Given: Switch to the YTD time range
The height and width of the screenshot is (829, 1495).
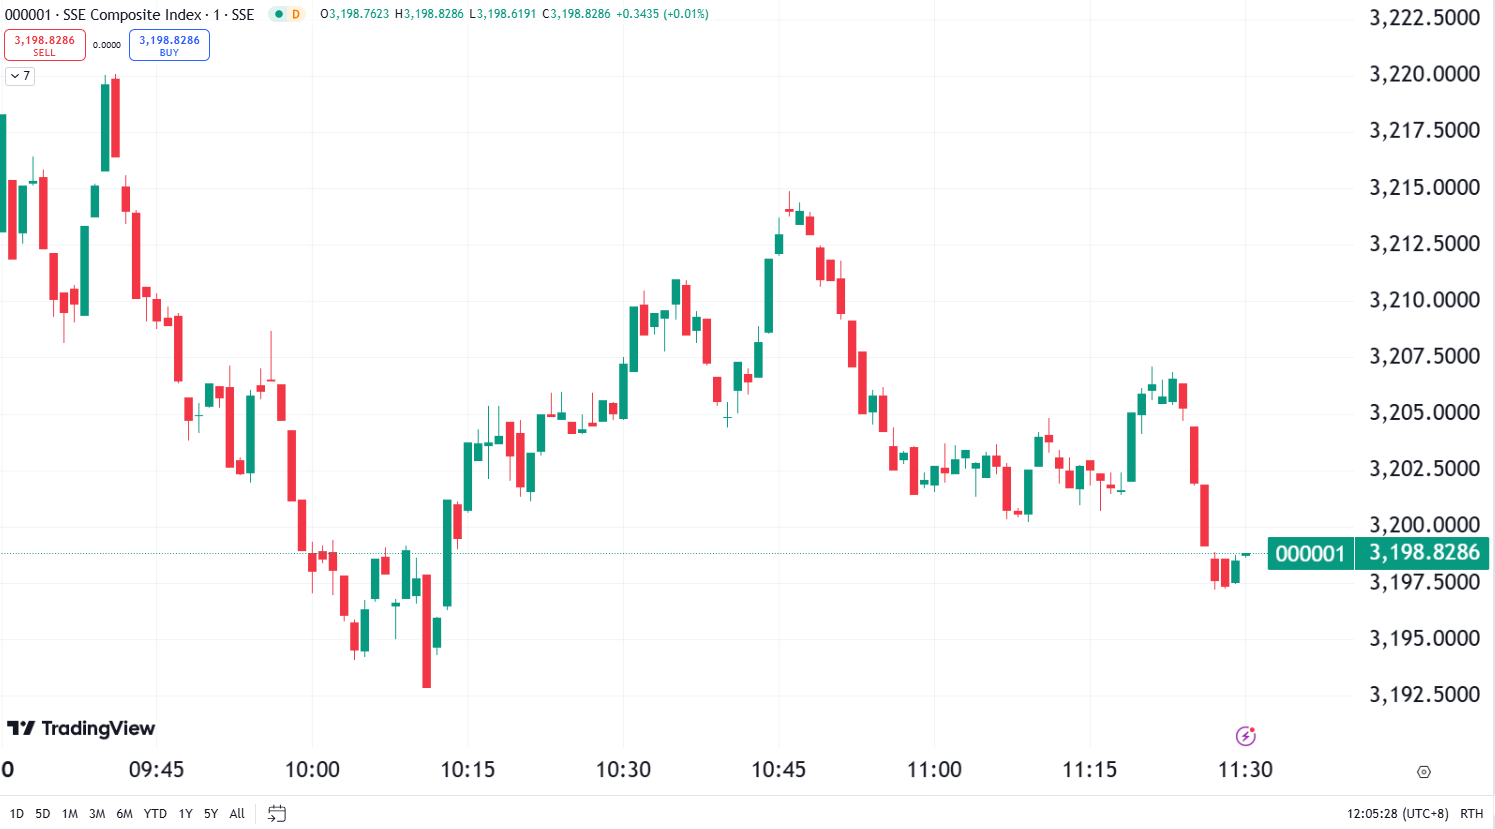Looking at the screenshot, I should coord(155,813).
